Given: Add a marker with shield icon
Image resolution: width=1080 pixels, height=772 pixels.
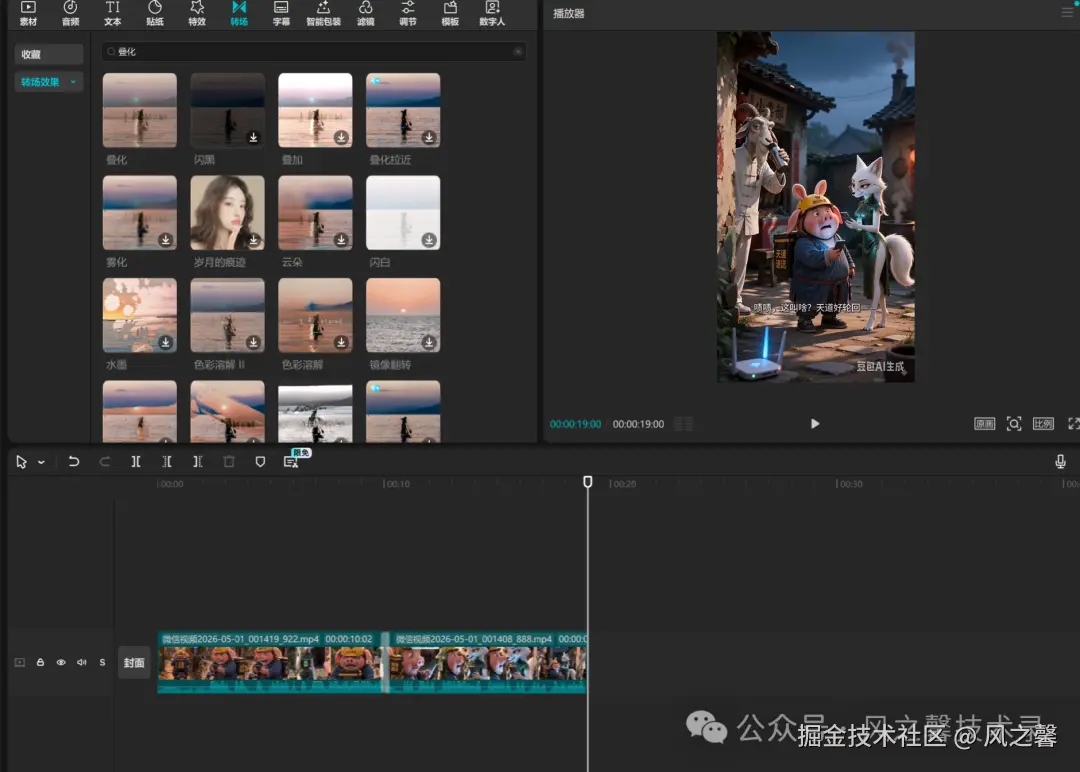Looking at the screenshot, I should pyautogui.click(x=260, y=461).
